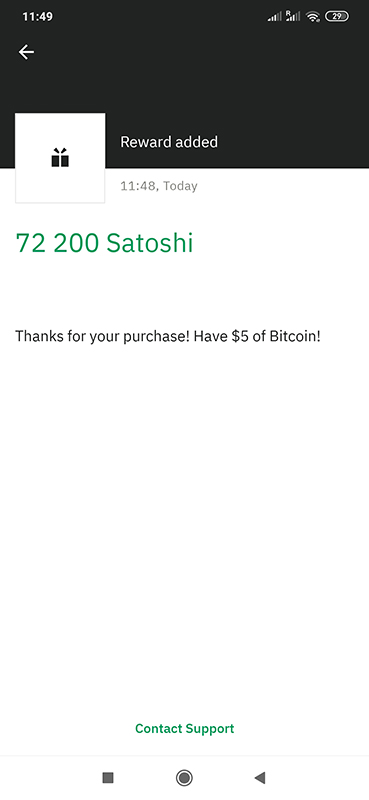Tap the gift box reward icon
The width and height of the screenshot is (369, 800).
pyautogui.click(x=60, y=158)
